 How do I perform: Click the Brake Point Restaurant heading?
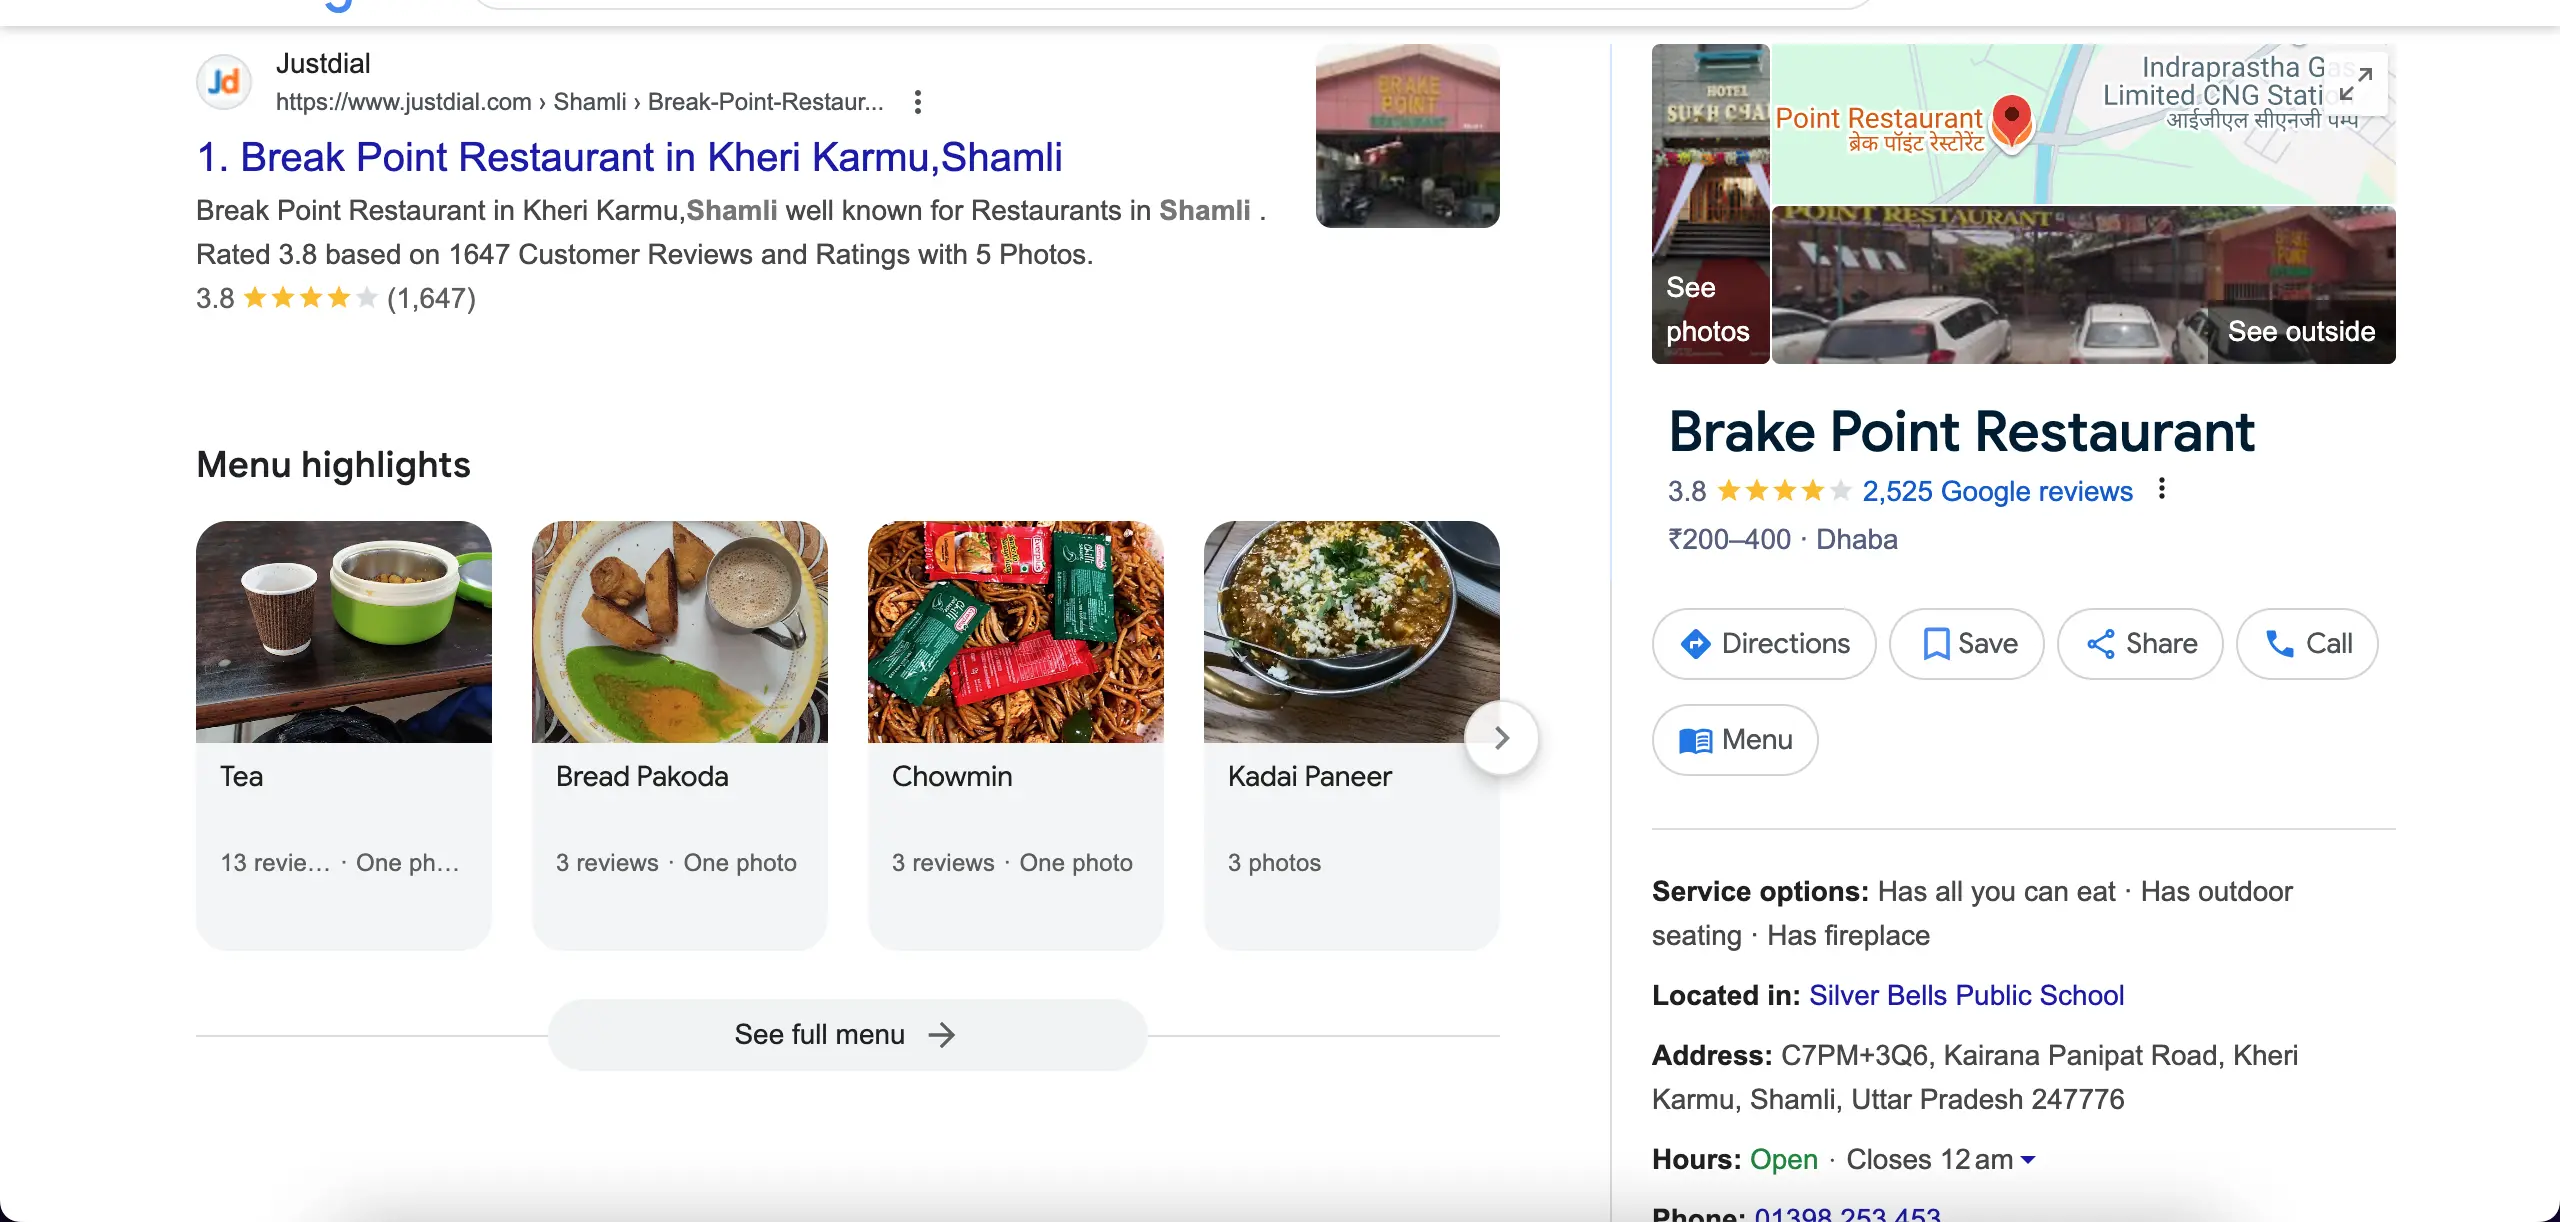tap(1962, 432)
